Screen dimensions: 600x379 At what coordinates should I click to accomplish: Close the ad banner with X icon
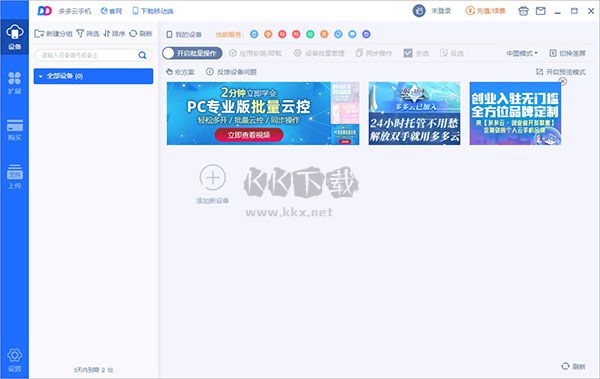coord(562,81)
